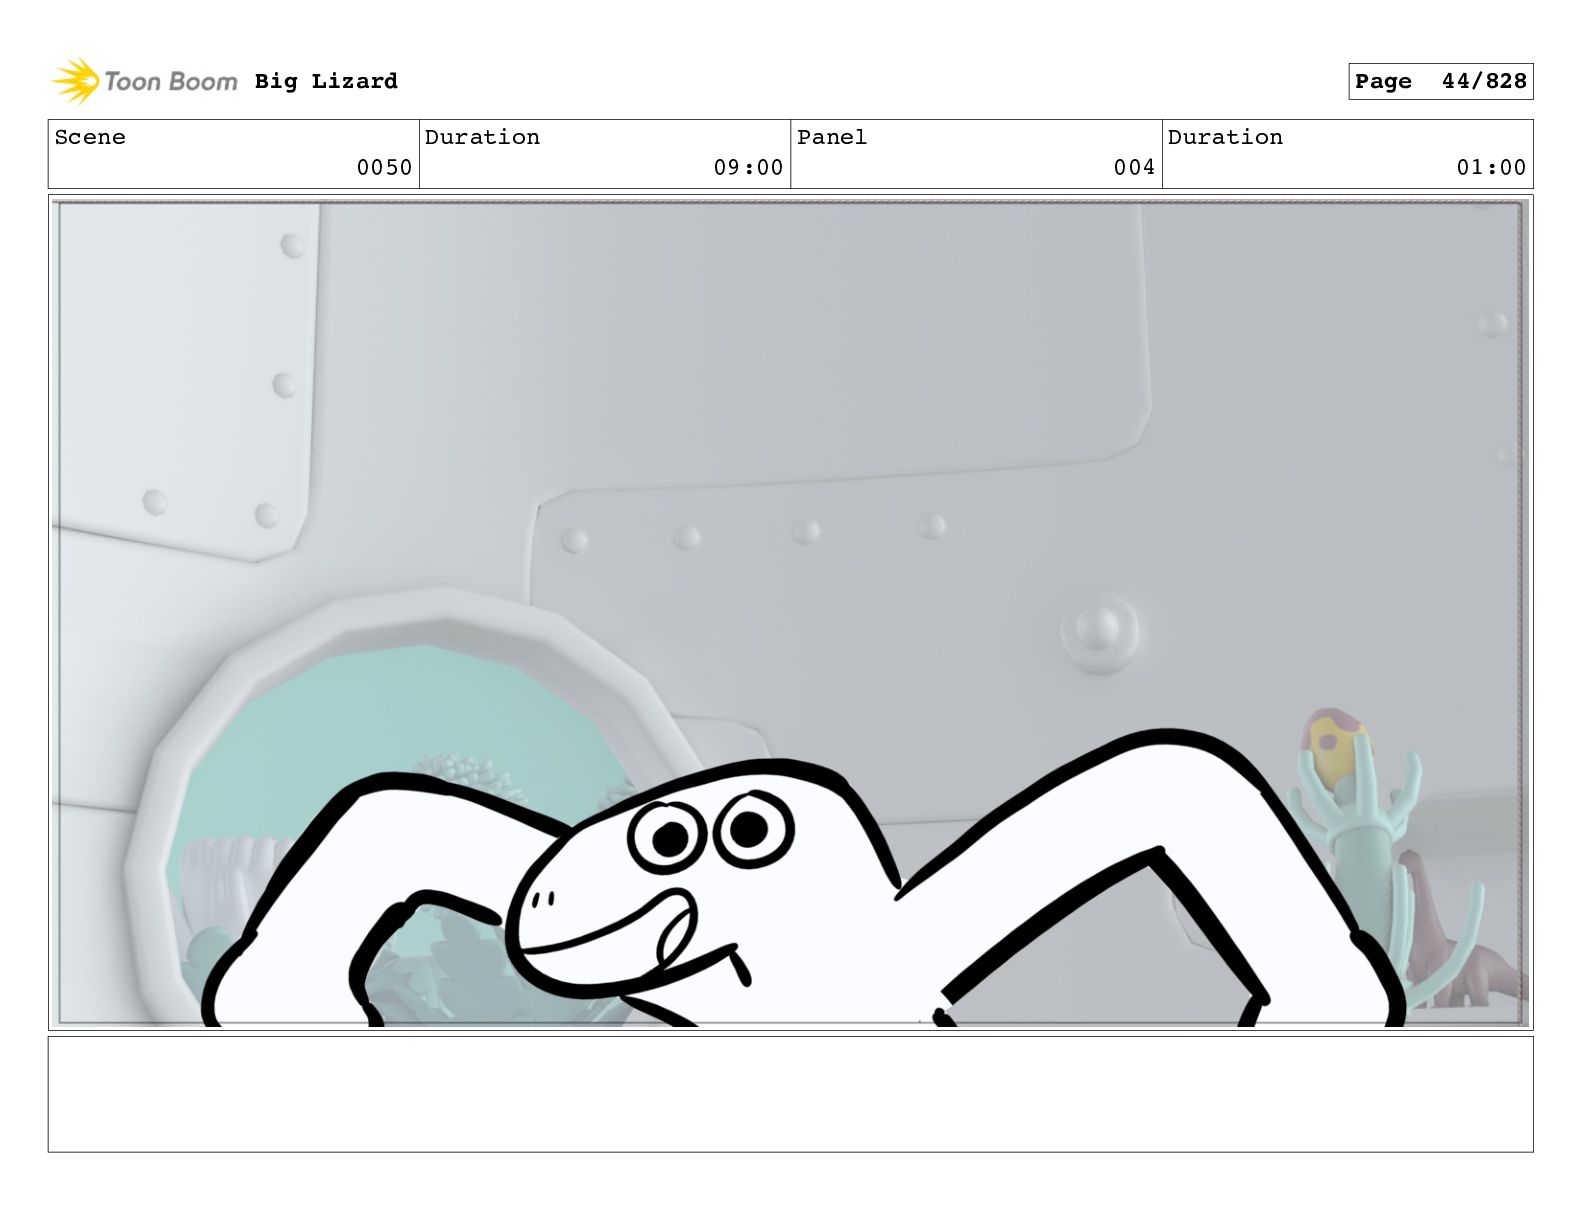This screenshot has width=1584, height=1224.
Task: Click the storyboard panel lizard drawing
Action: (x=803, y=880)
